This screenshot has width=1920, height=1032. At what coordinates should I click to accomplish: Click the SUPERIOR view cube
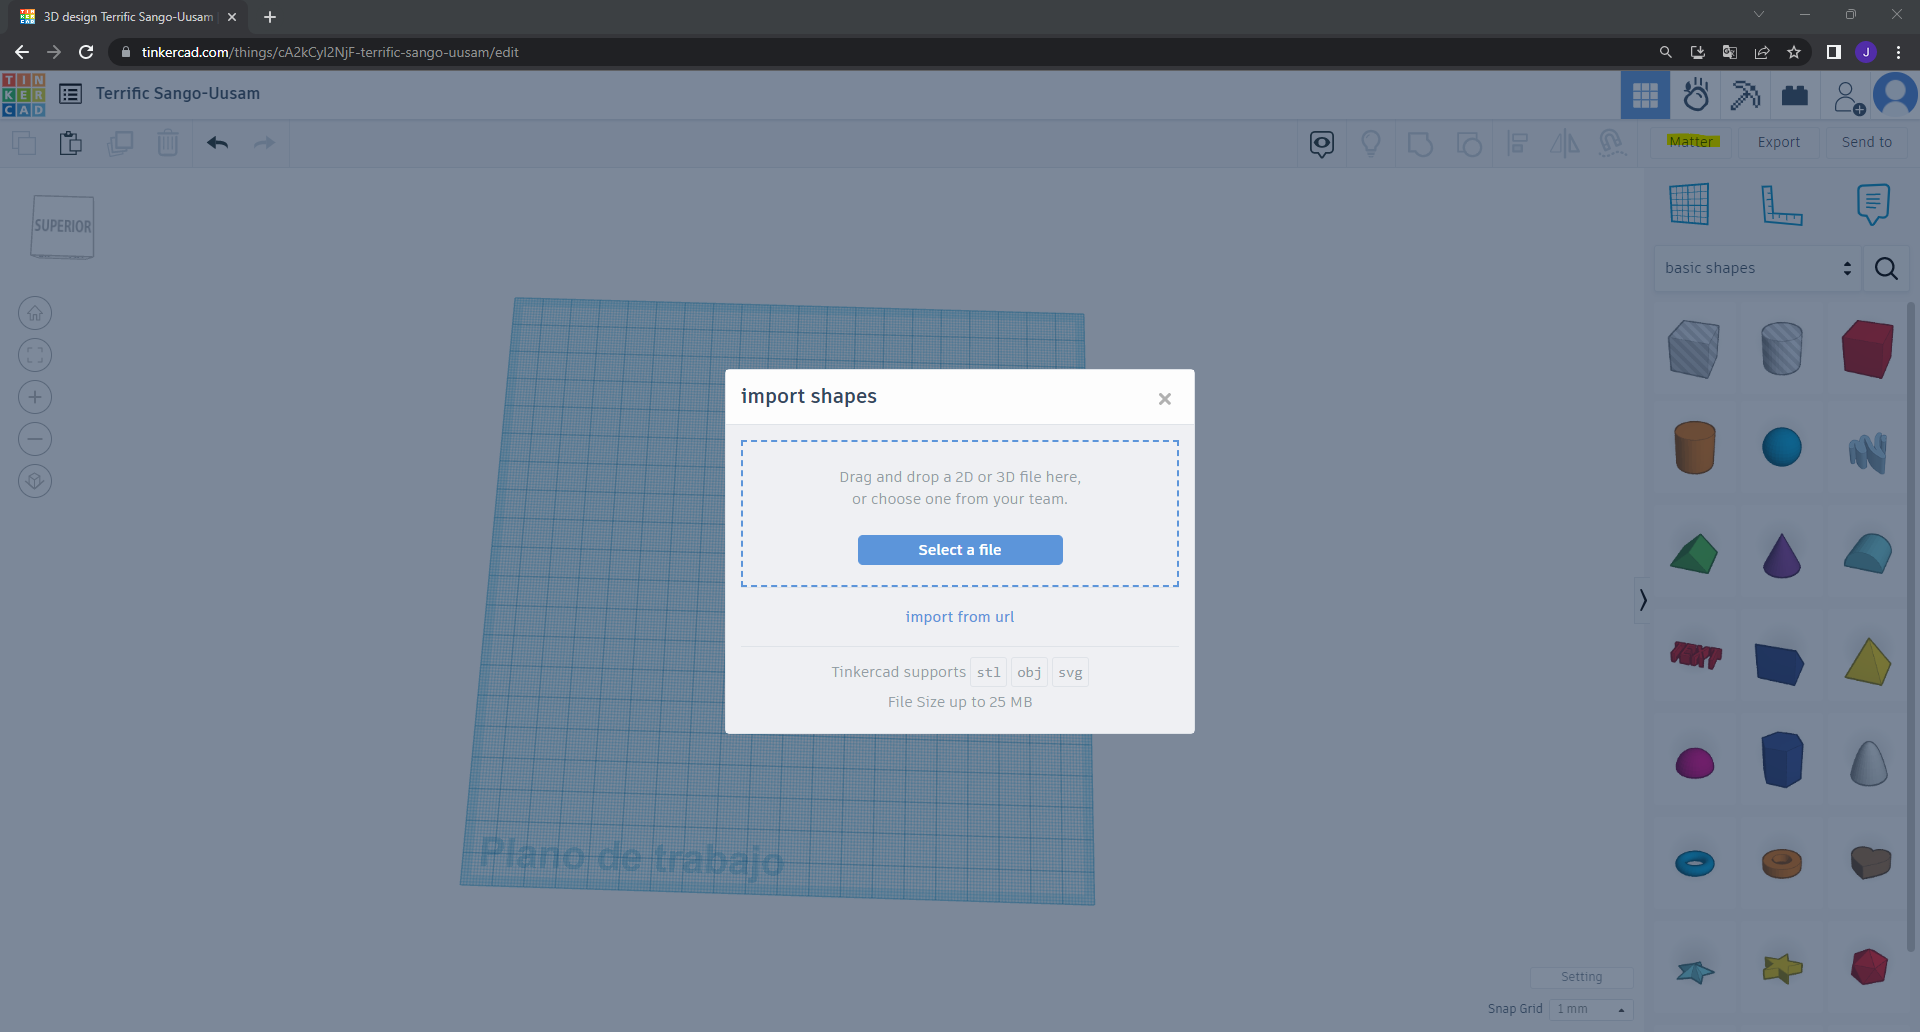[62, 227]
